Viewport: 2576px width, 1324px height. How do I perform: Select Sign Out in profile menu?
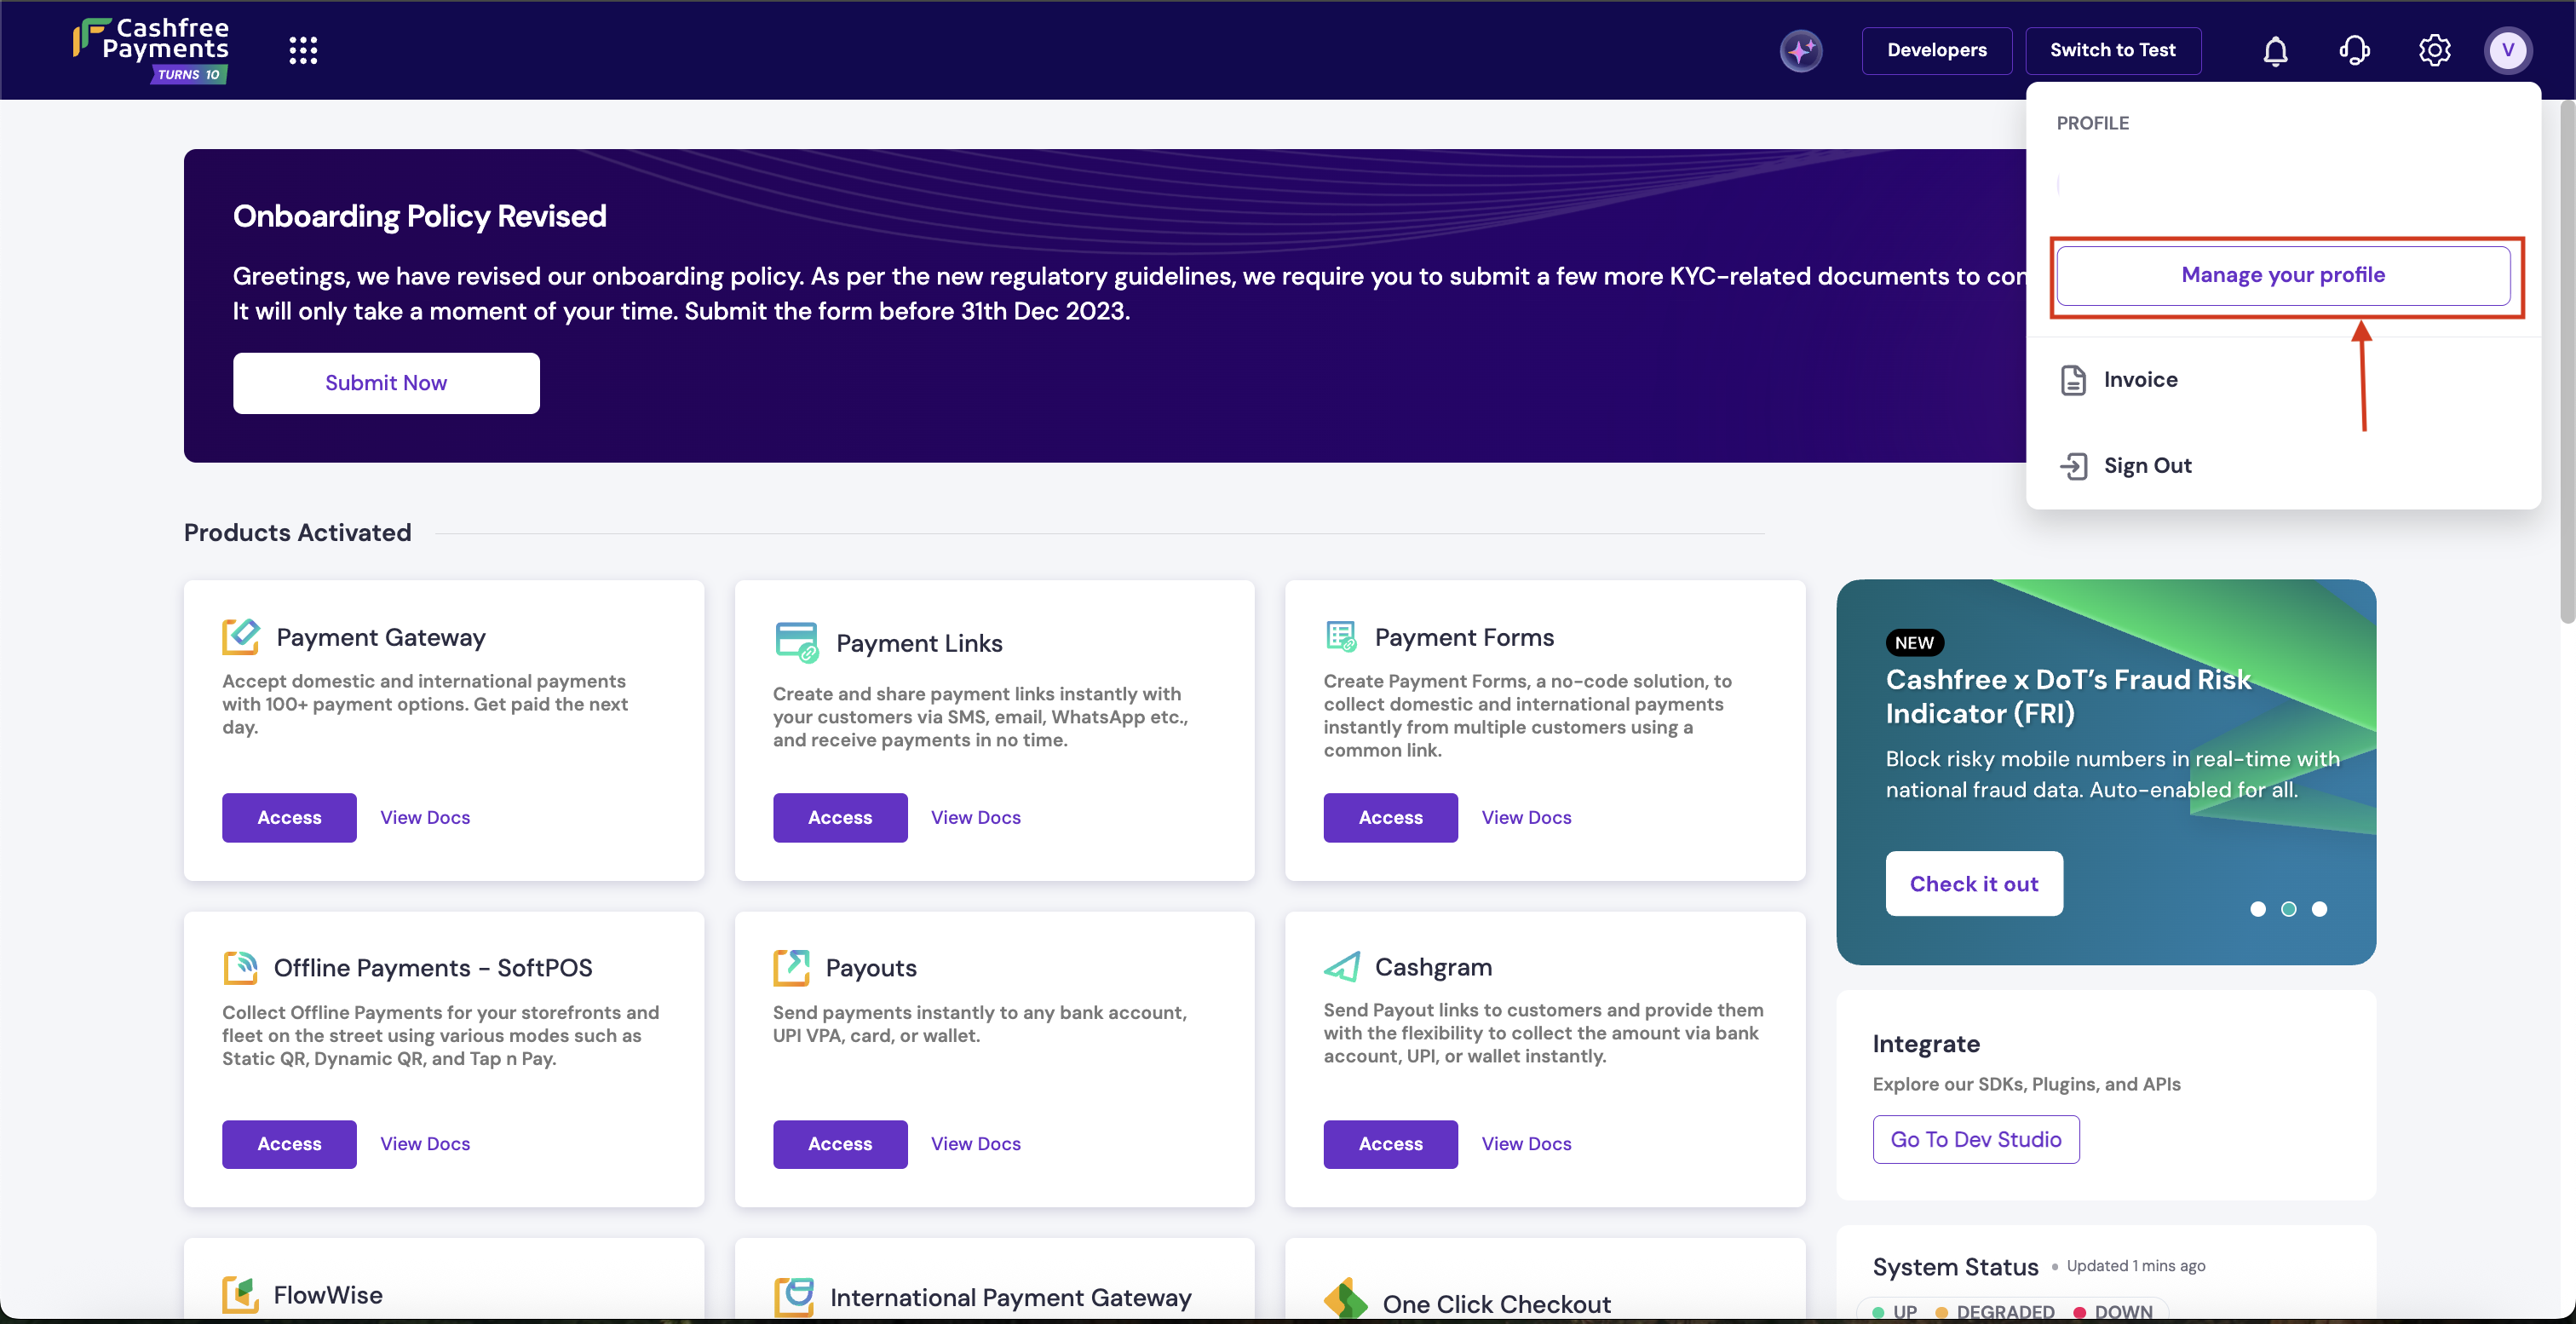coord(2147,466)
